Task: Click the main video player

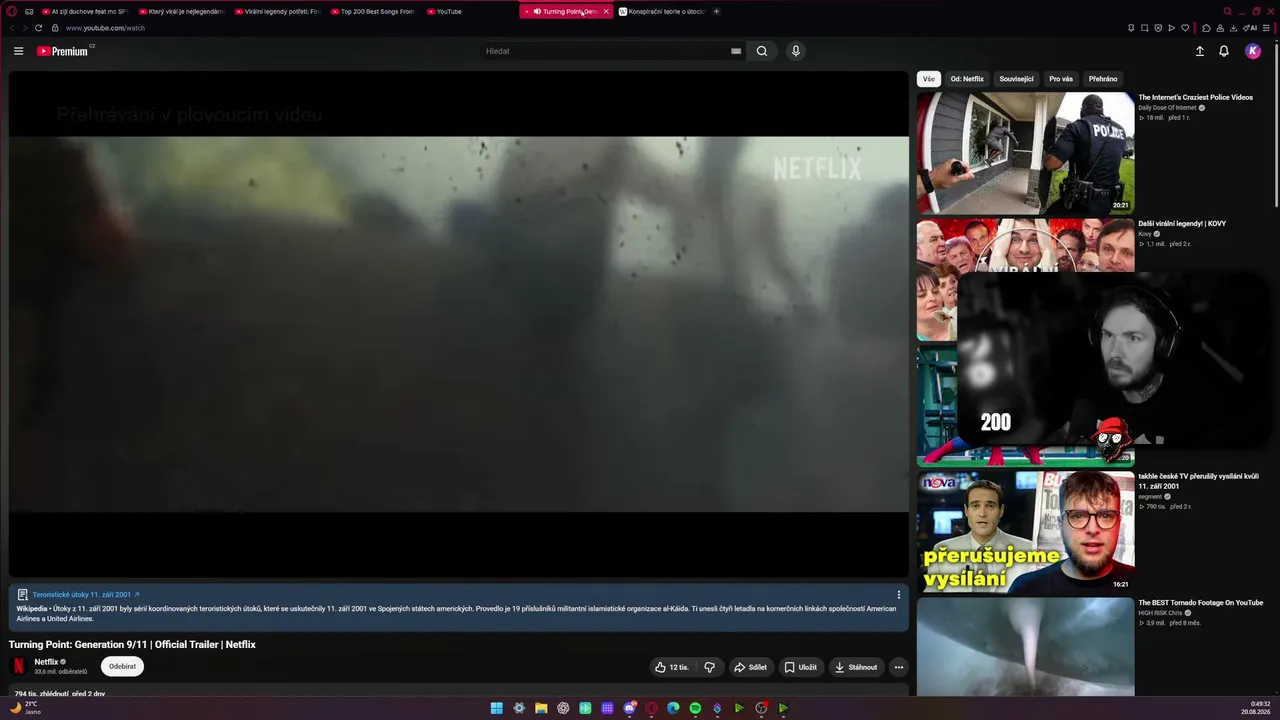Action: point(458,324)
